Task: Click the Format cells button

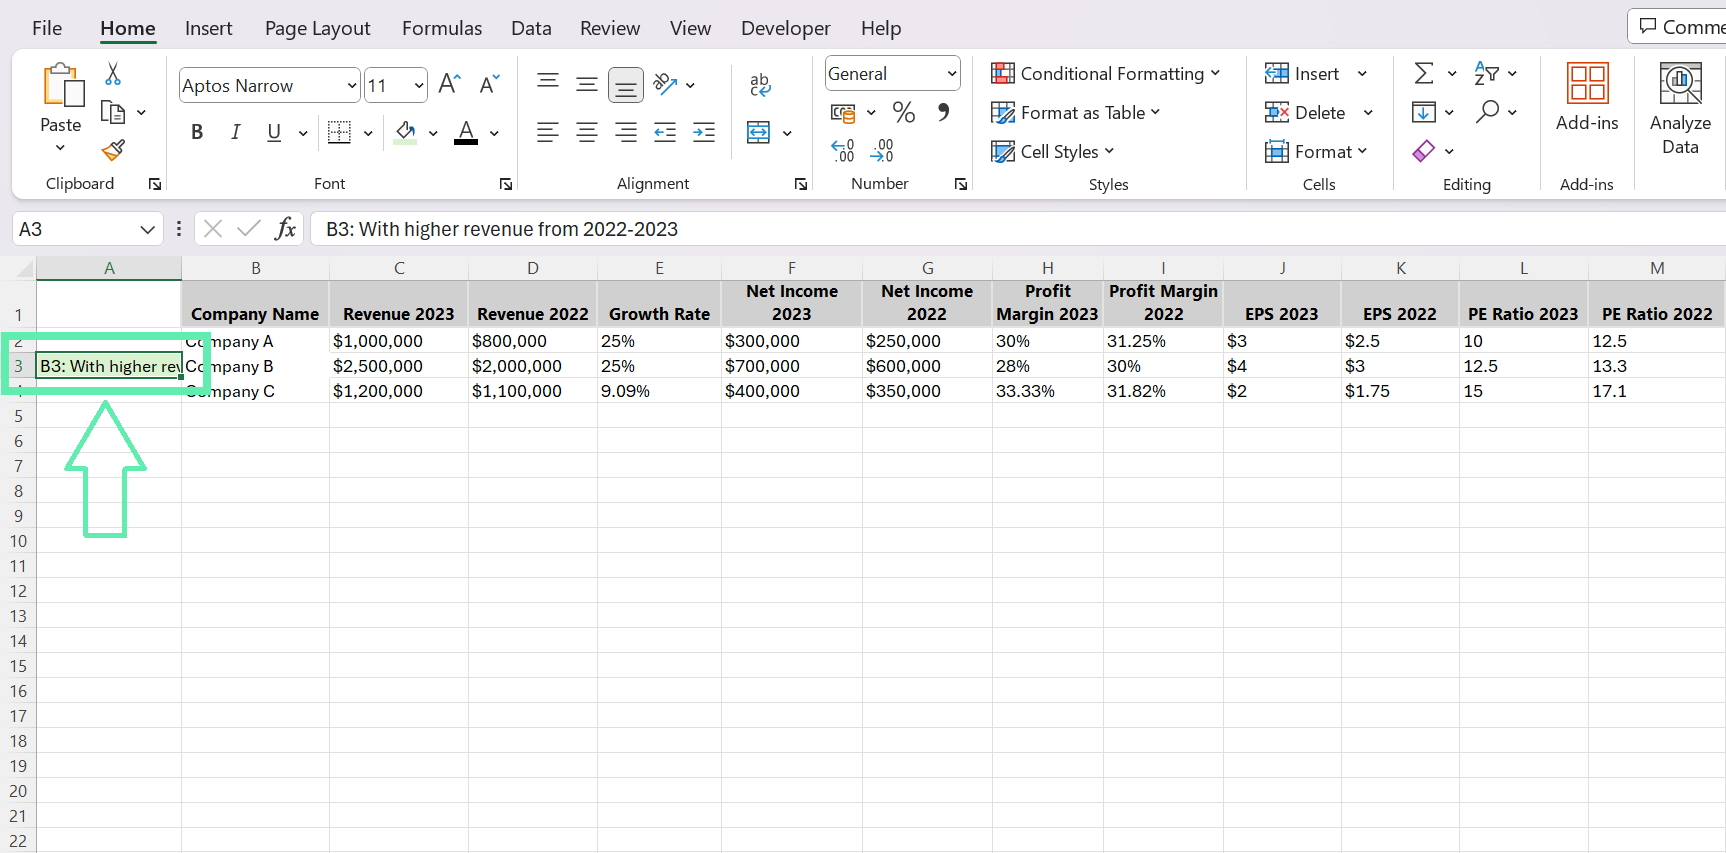Action: pyautogui.click(x=1316, y=151)
